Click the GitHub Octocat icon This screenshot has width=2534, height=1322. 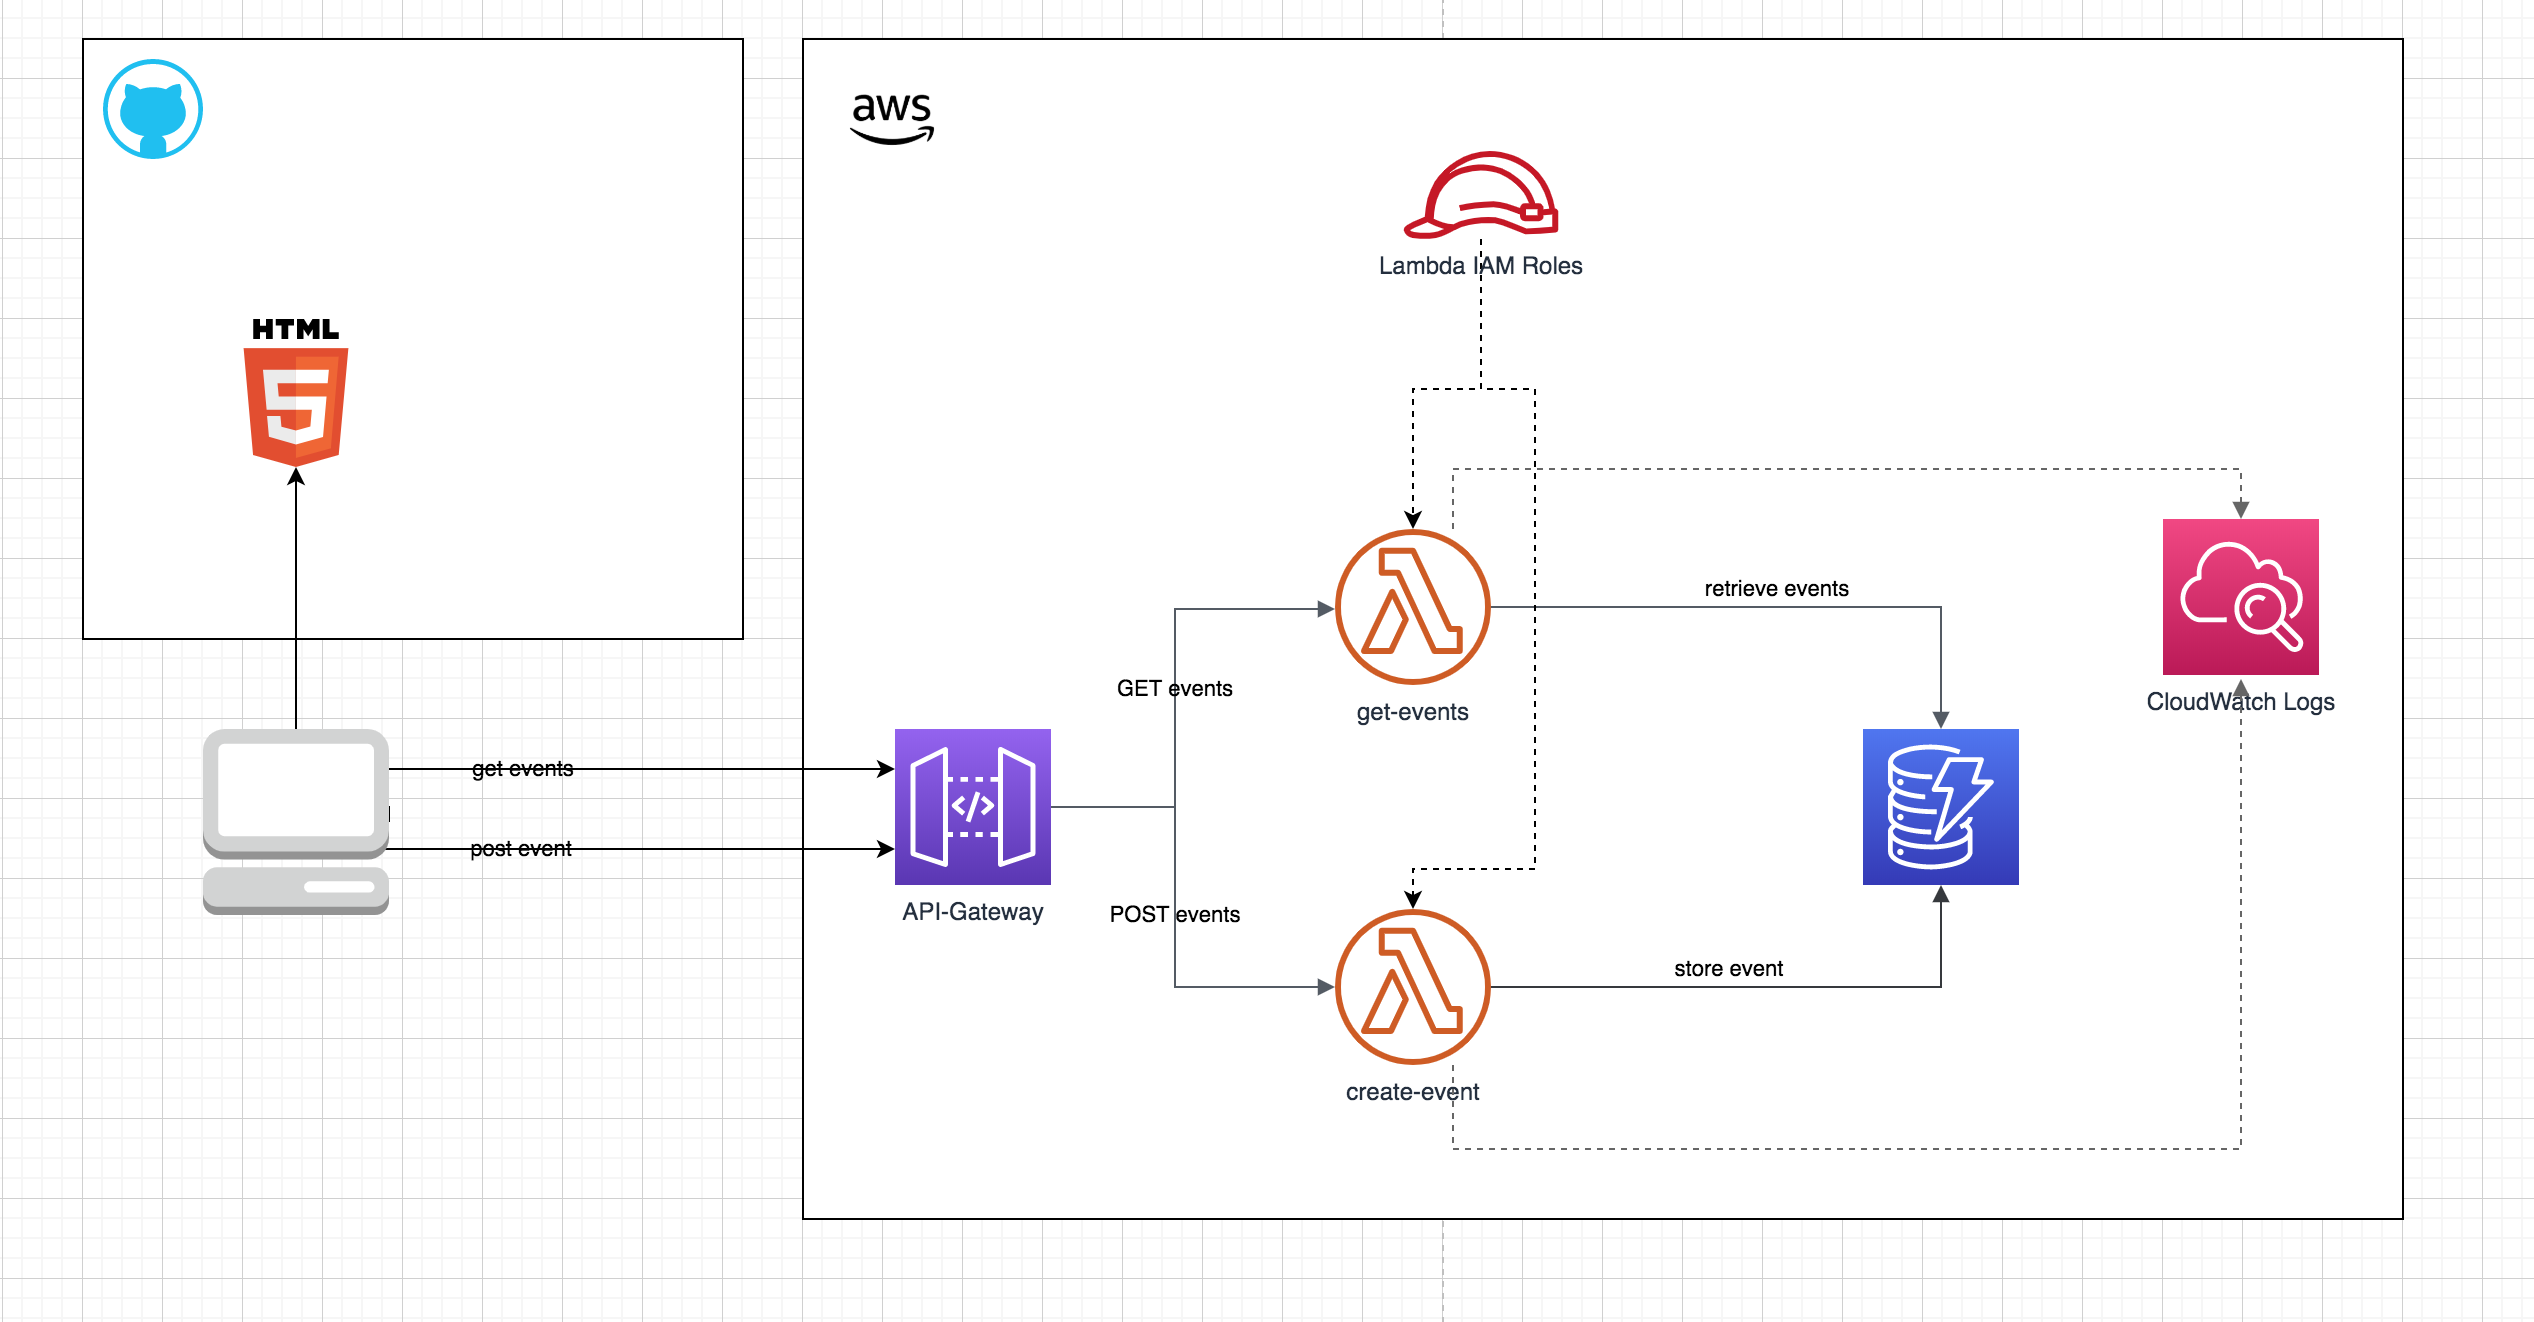153,109
